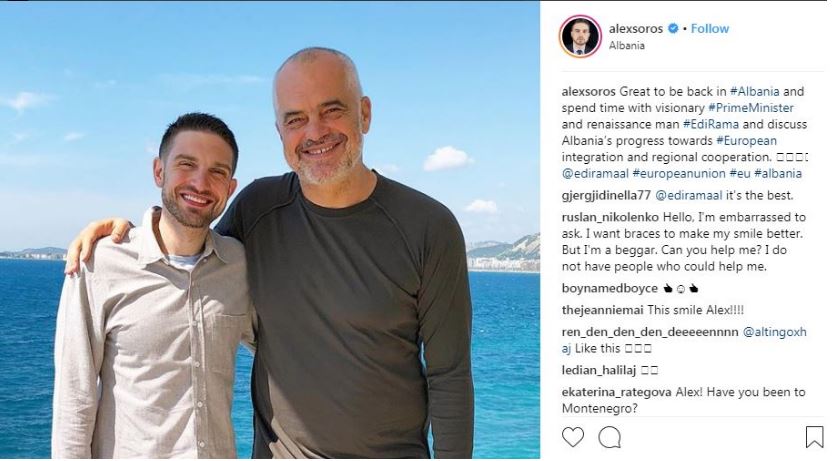The height and width of the screenshot is (461, 834).
Task: Open the #eu hashtag
Action: (739, 174)
